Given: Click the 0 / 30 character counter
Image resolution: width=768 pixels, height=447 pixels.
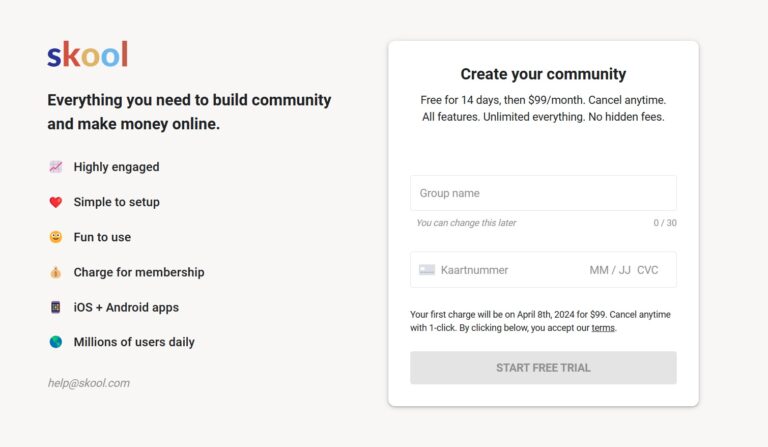Looking at the screenshot, I should coord(665,223).
